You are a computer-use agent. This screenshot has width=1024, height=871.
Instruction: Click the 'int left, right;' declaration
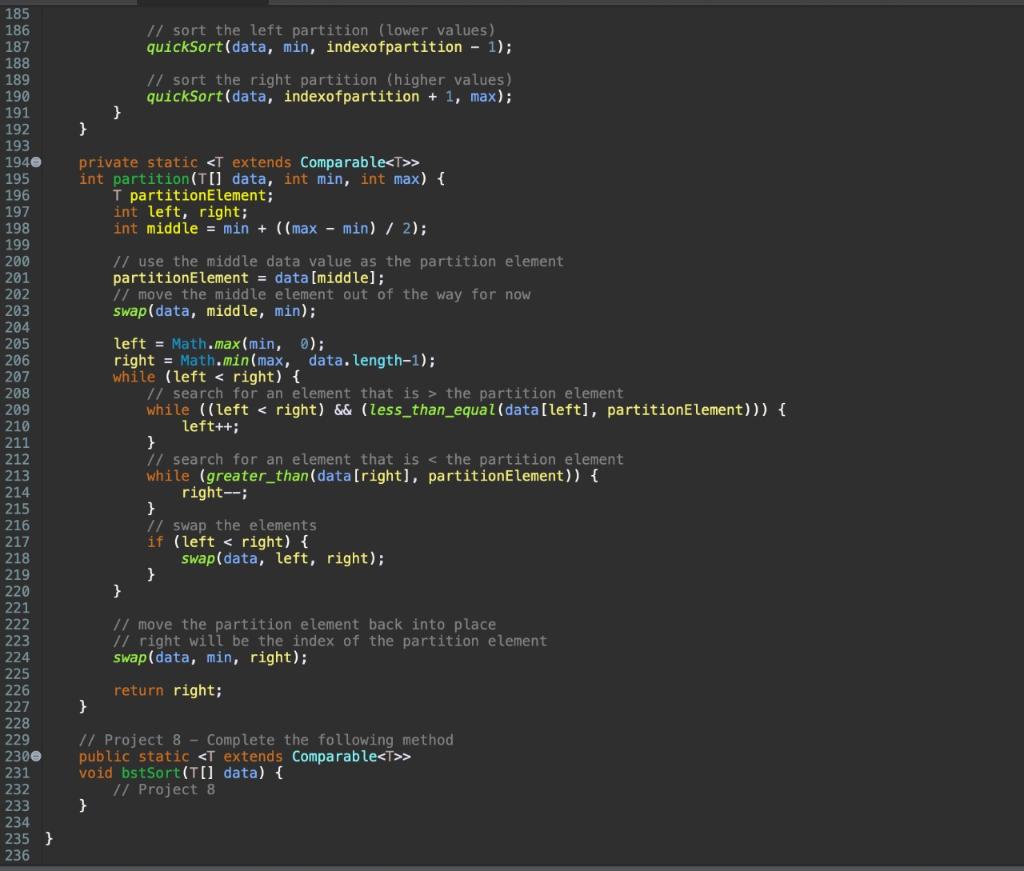[180, 212]
